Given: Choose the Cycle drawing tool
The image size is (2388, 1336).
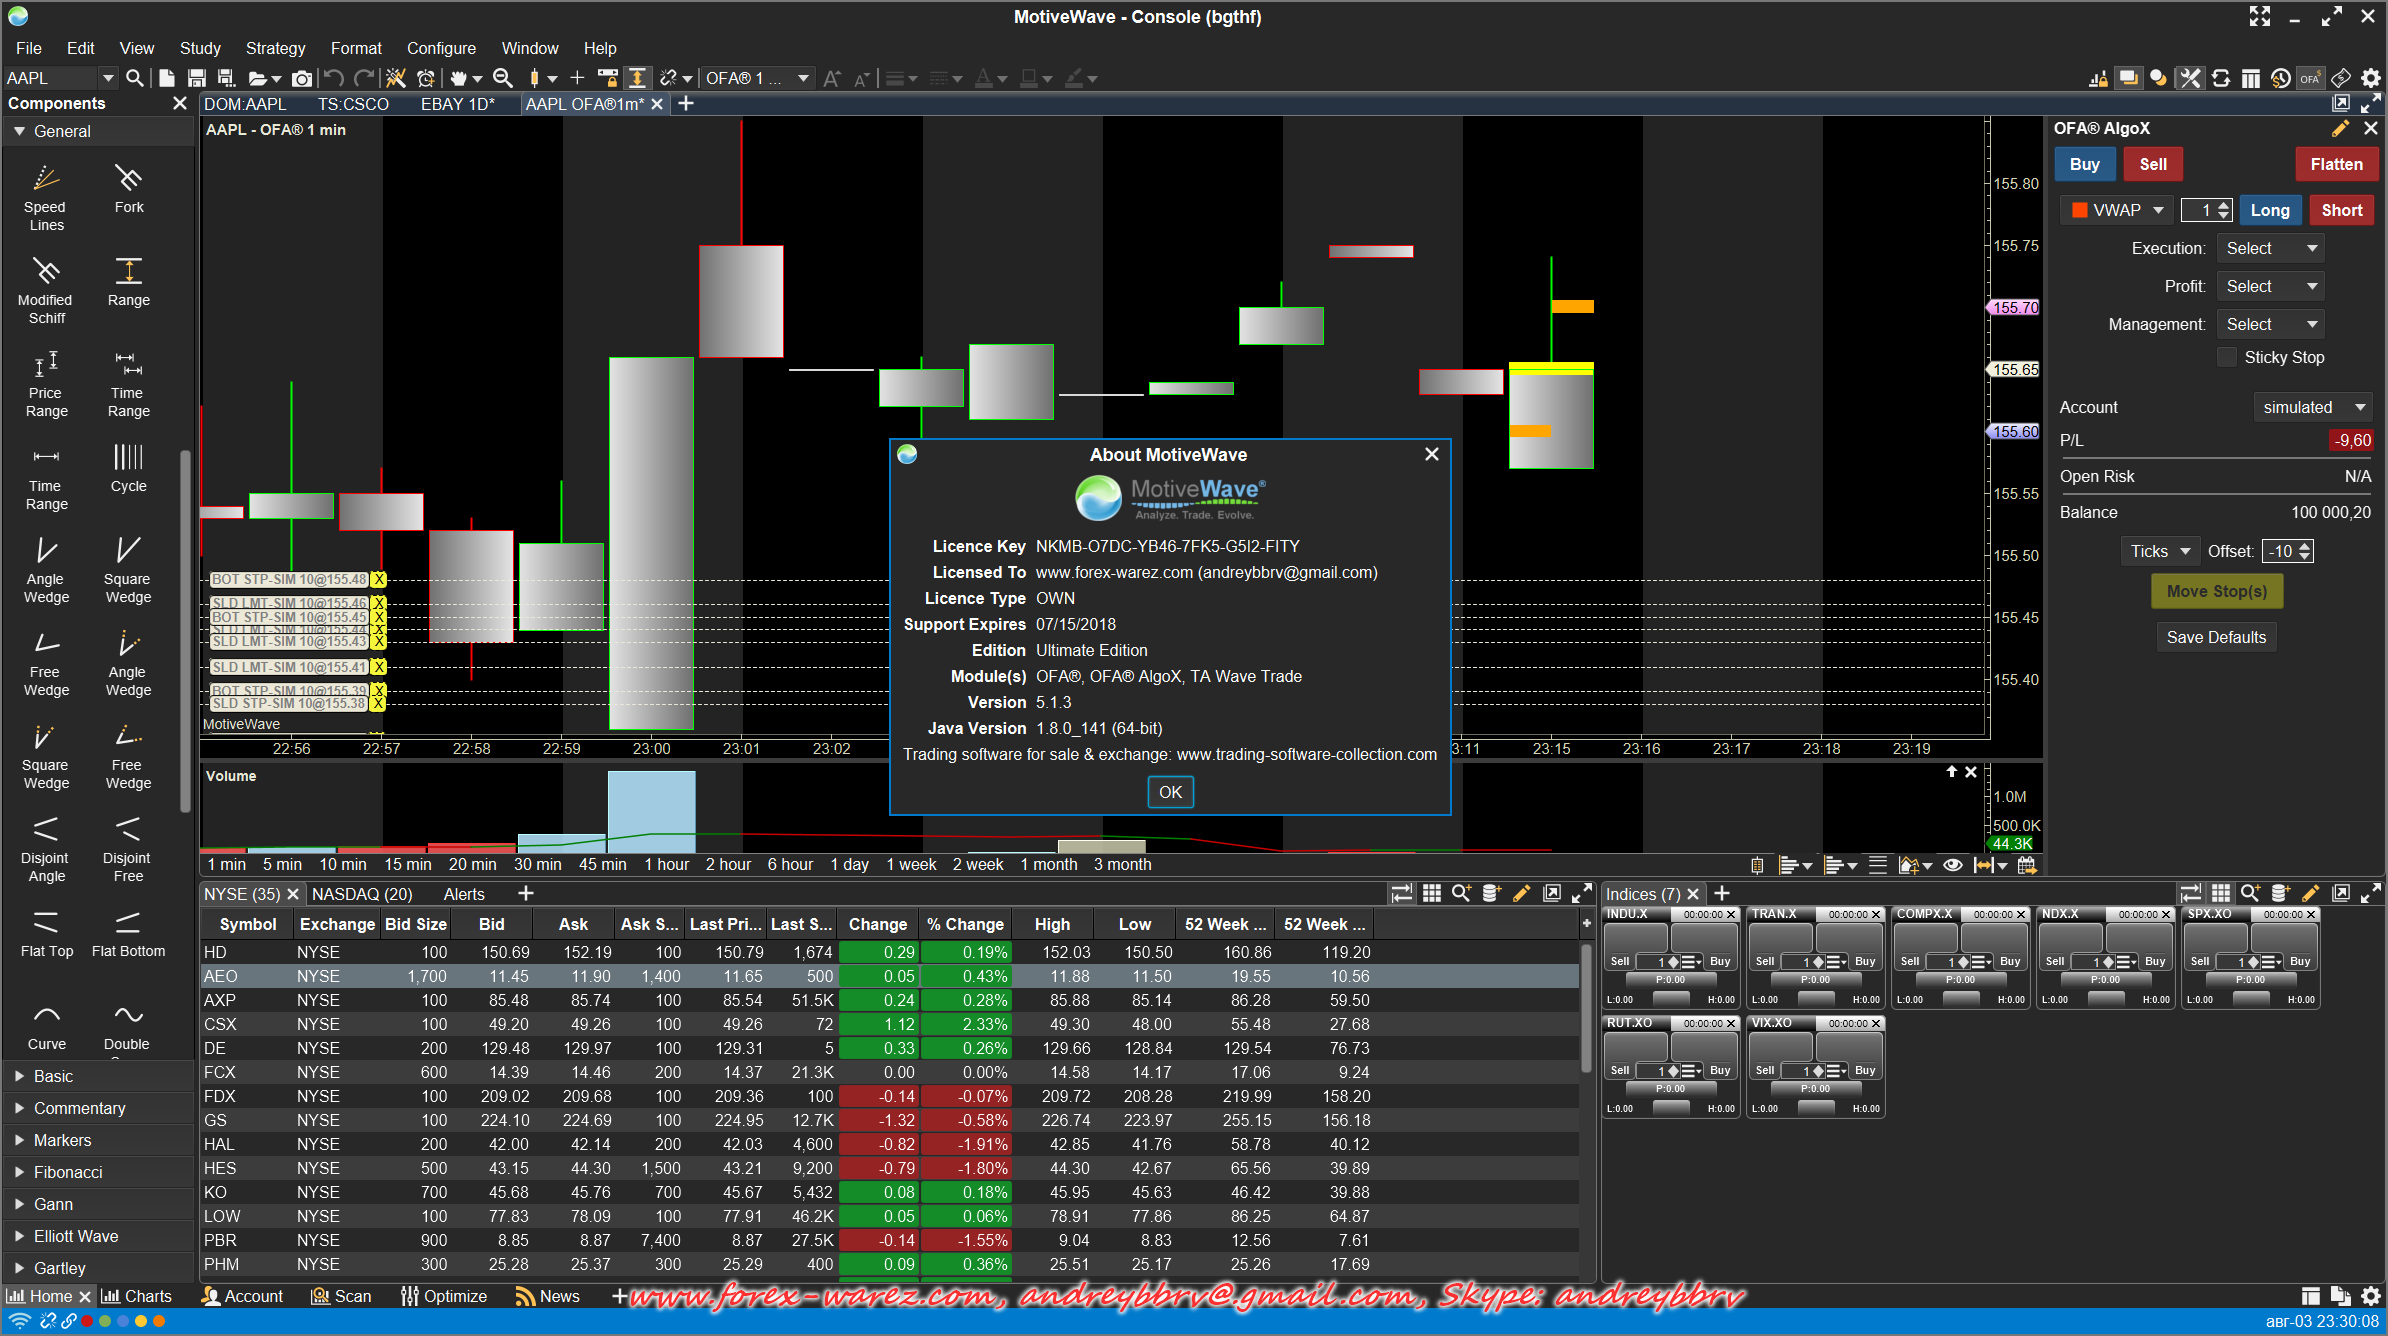Looking at the screenshot, I should (128, 466).
